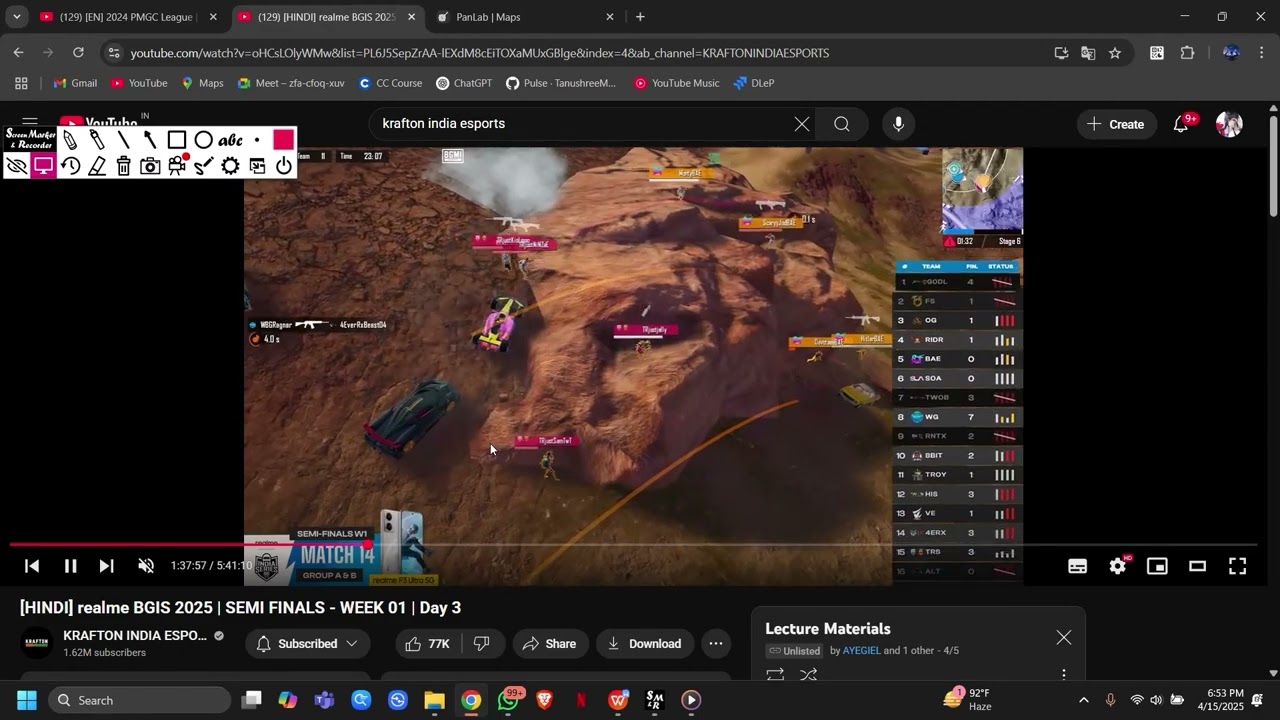Open Screen Marker settings gear
The height and width of the screenshot is (720, 1280).
point(230,166)
